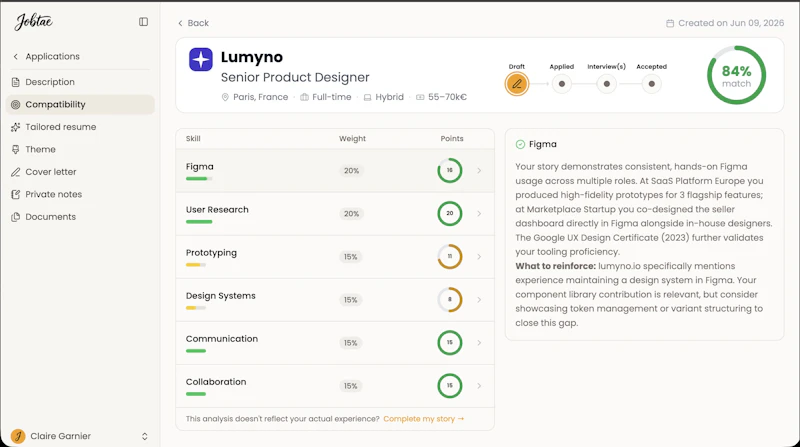The image size is (800, 447).
Task: Click the Figma 20% weight badge
Action: click(x=351, y=171)
